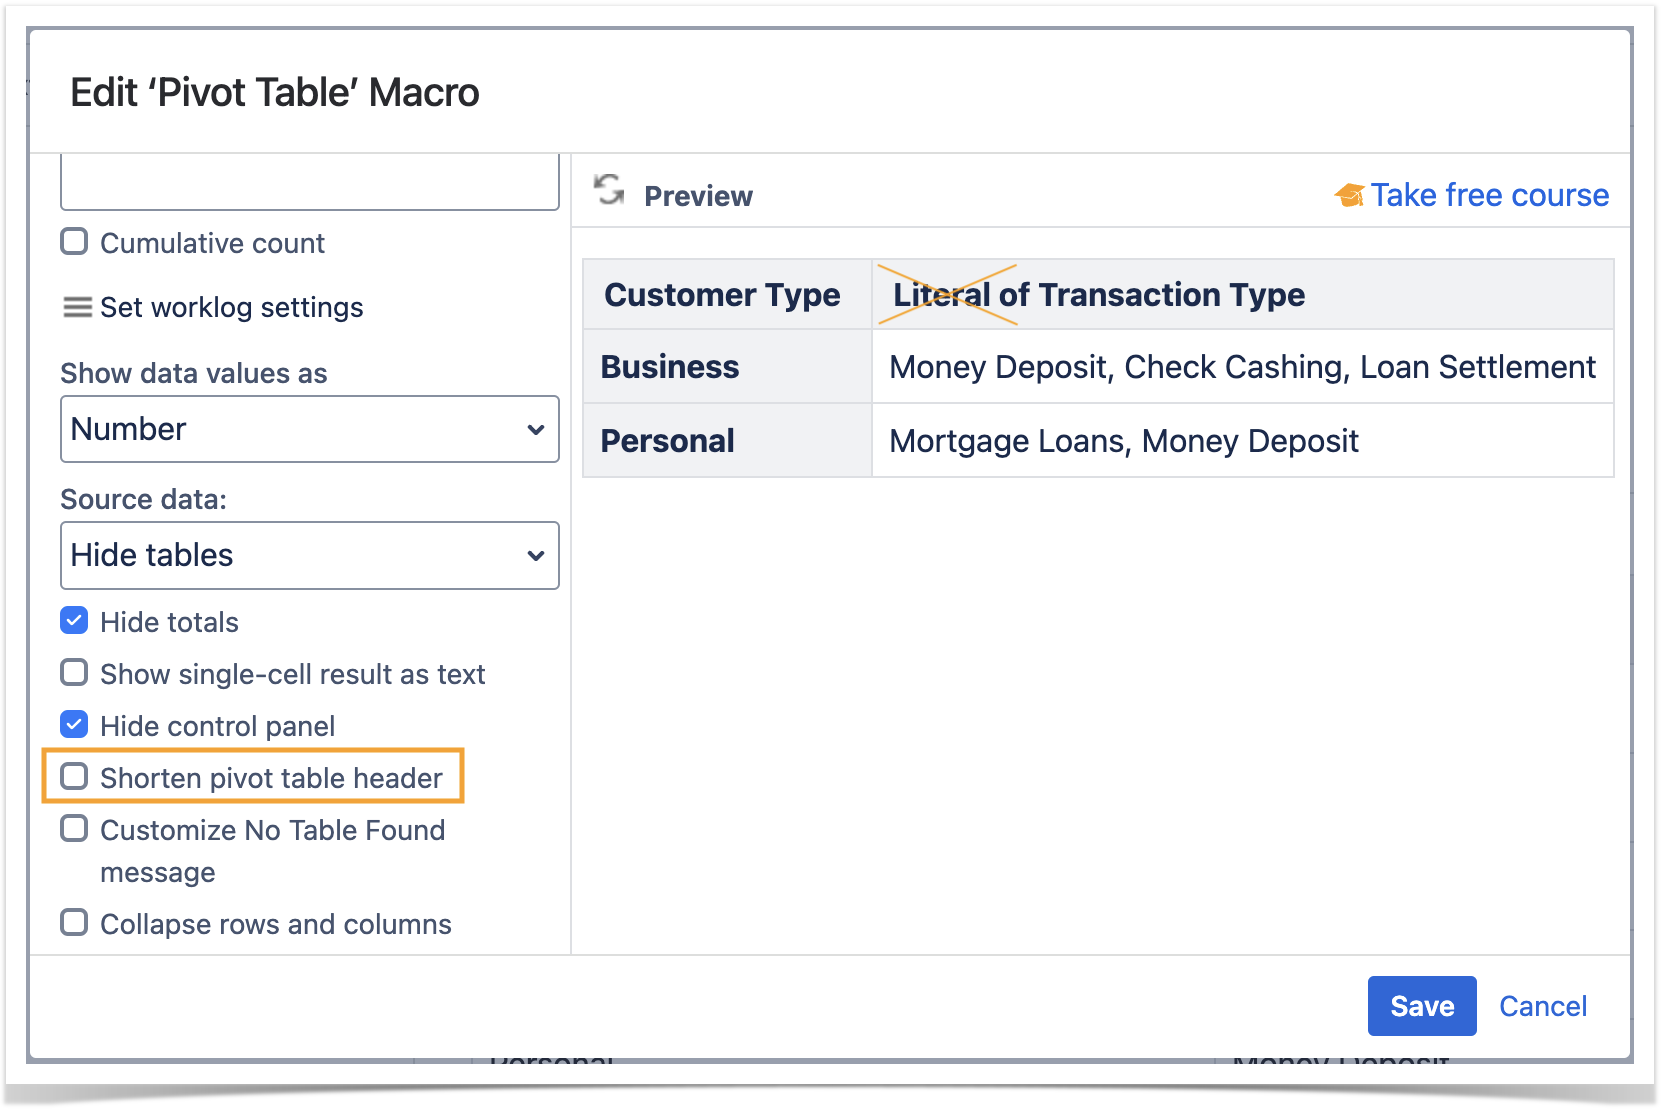The image size is (1668, 1113).
Task: Open the Take free course link
Action: [x=1488, y=195]
